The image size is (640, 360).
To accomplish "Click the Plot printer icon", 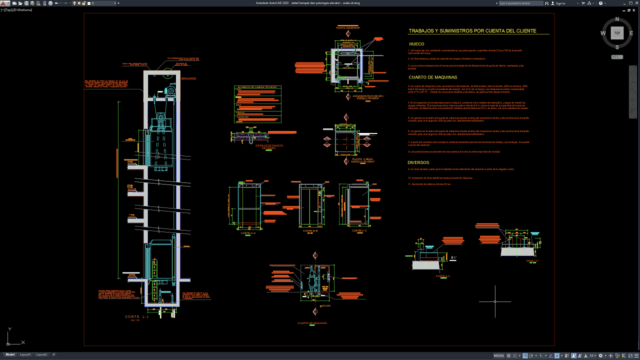I will pyautogui.click(x=51, y=3).
